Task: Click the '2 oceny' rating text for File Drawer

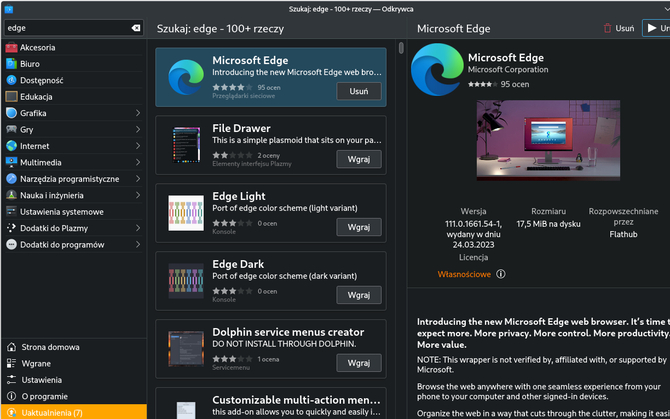Action: [x=269, y=155]
